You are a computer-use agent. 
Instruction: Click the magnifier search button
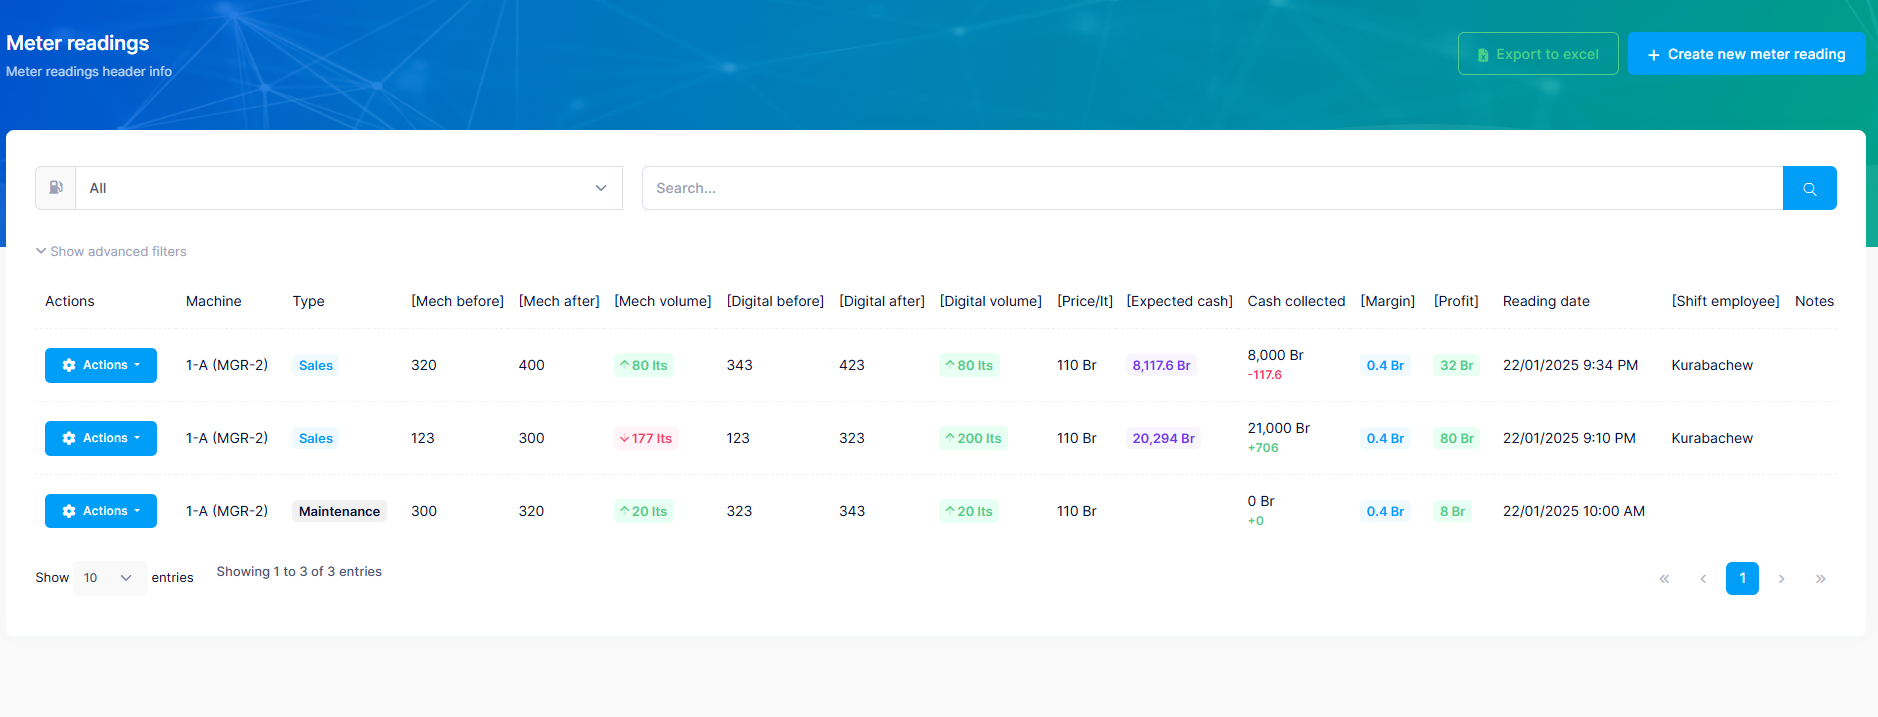(x=1809, y=188)
